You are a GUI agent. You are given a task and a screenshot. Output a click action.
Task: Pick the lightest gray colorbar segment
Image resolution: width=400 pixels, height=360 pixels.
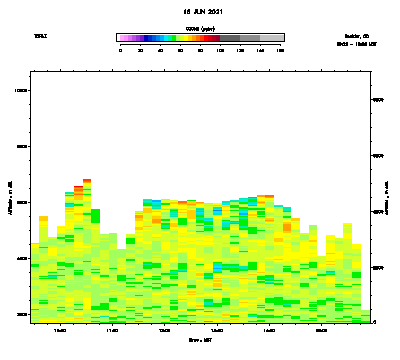pos(272,38)
